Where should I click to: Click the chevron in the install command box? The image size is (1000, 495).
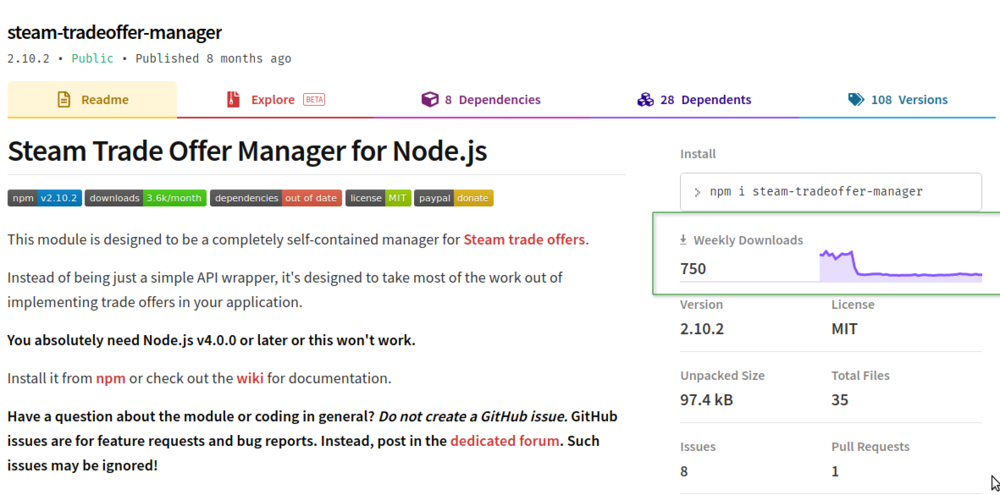click(x=697, y=192)
